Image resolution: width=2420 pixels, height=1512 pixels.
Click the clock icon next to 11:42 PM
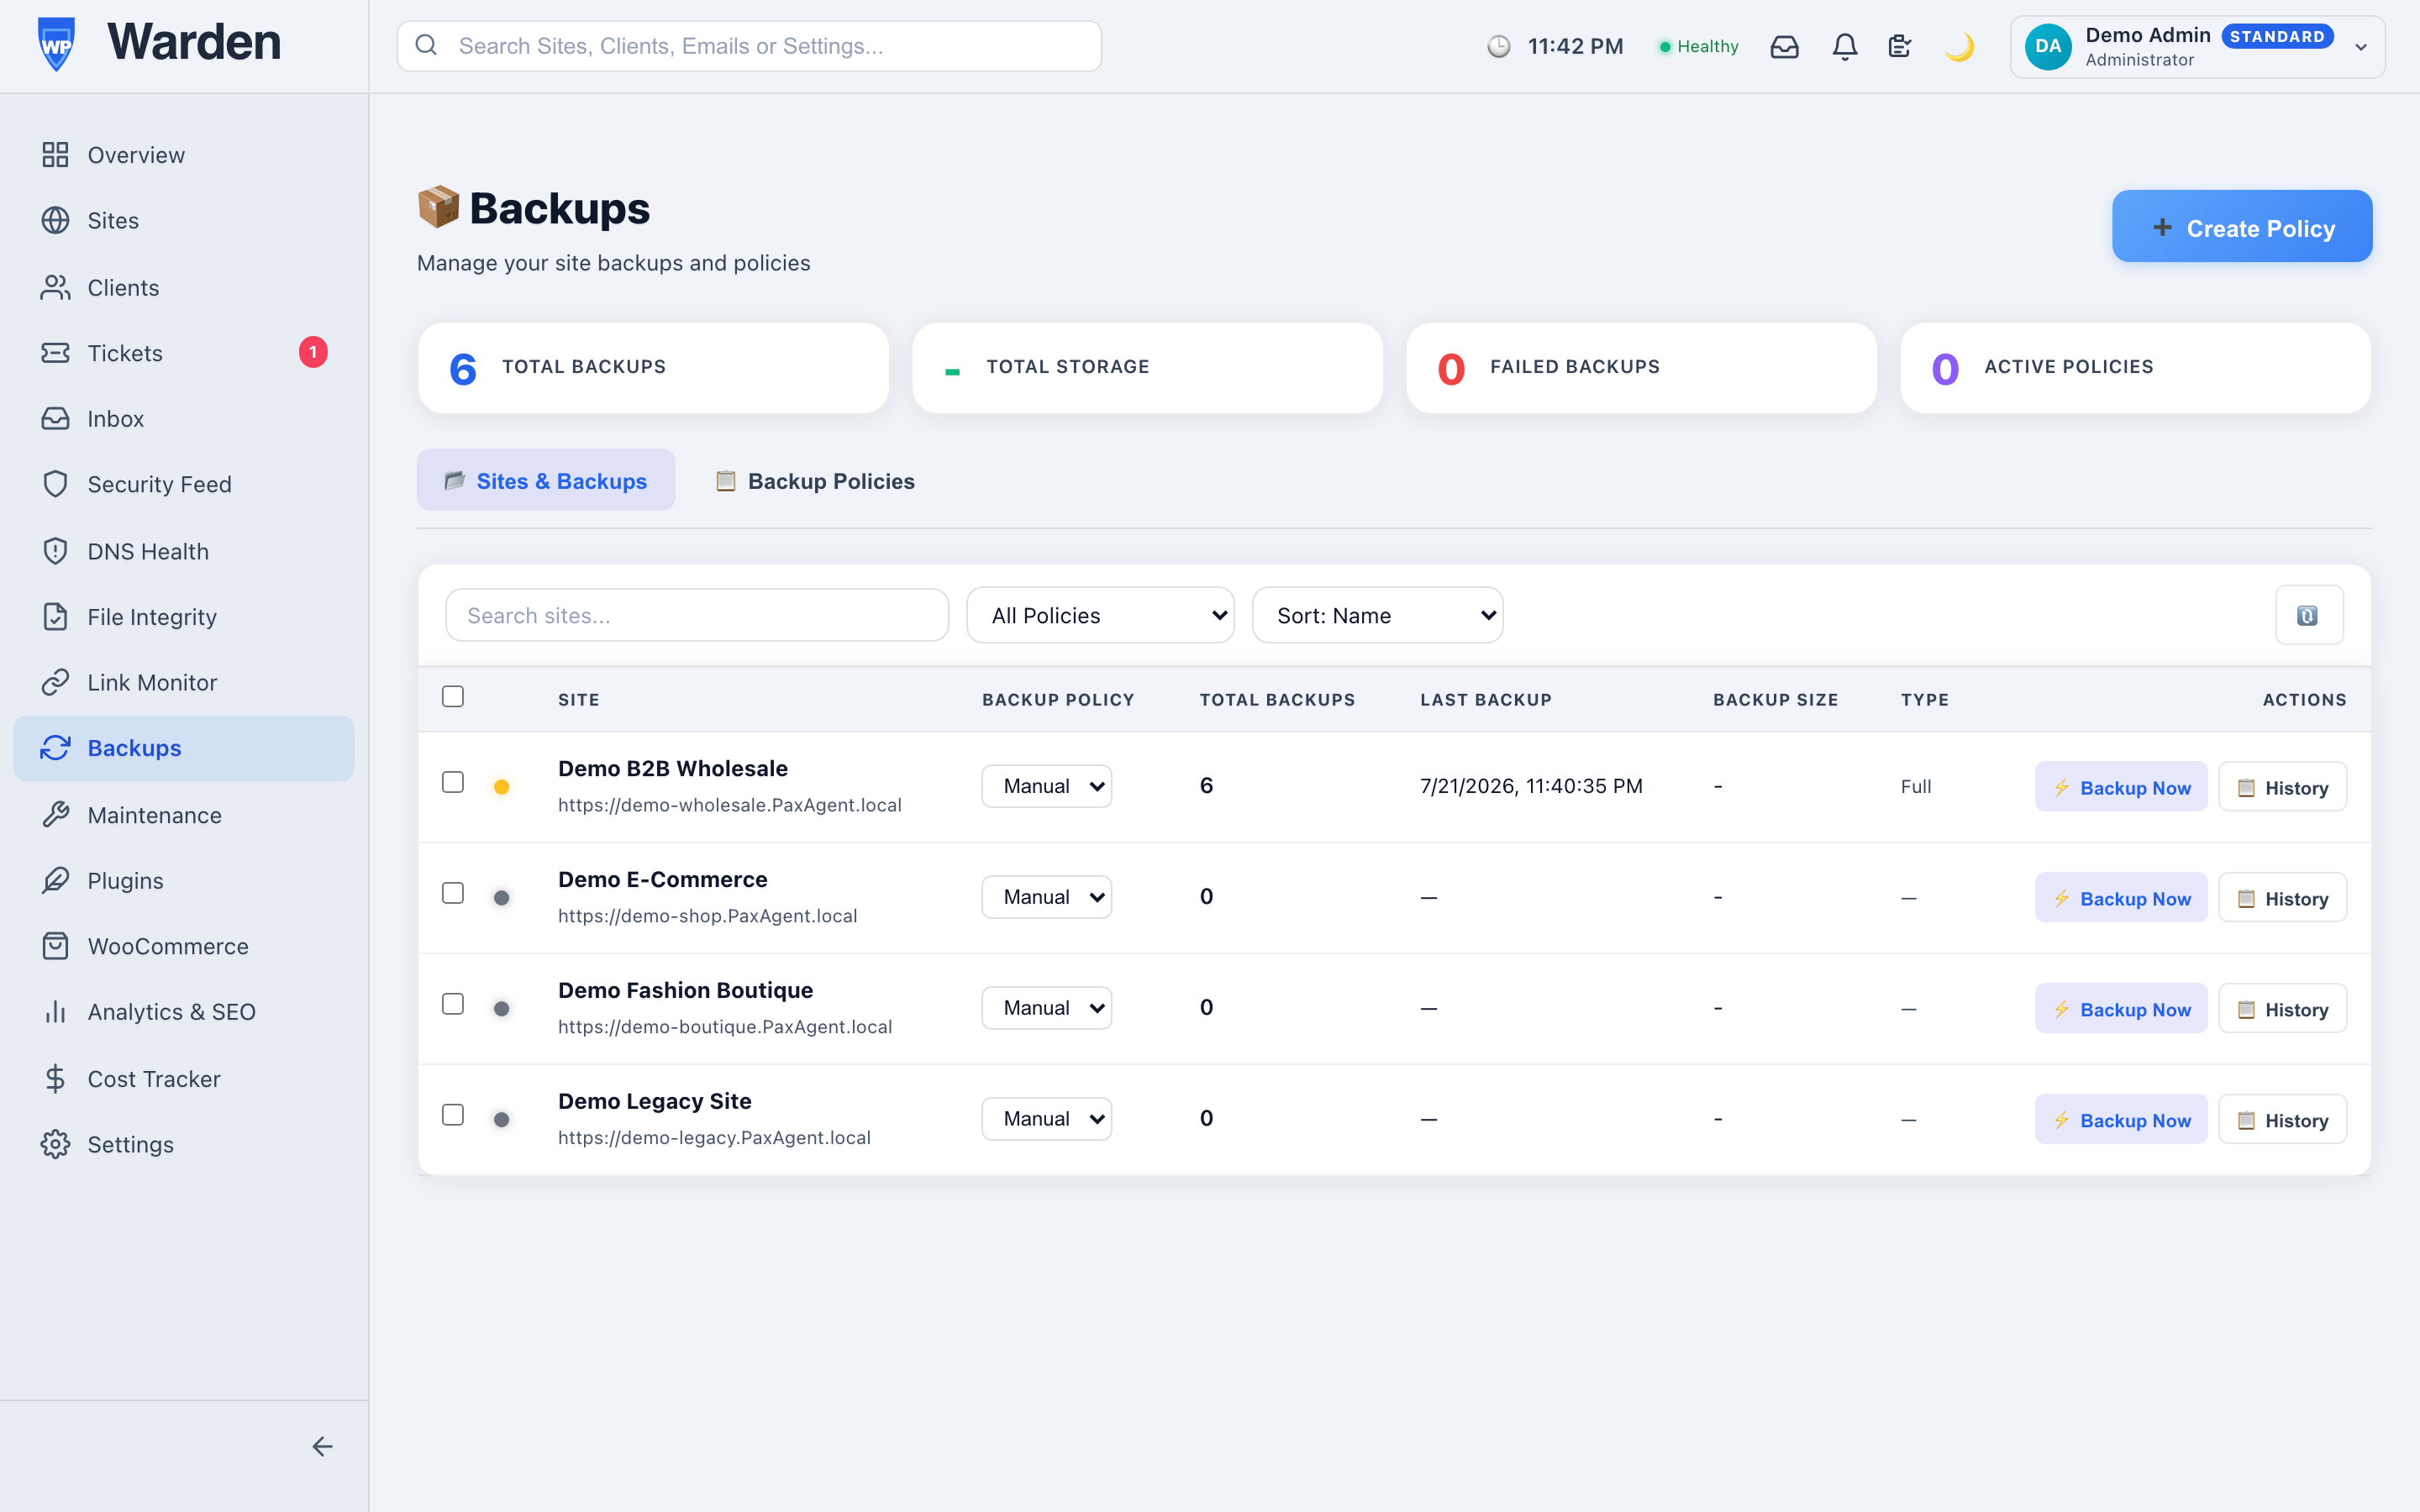[x=1498, y=46]
